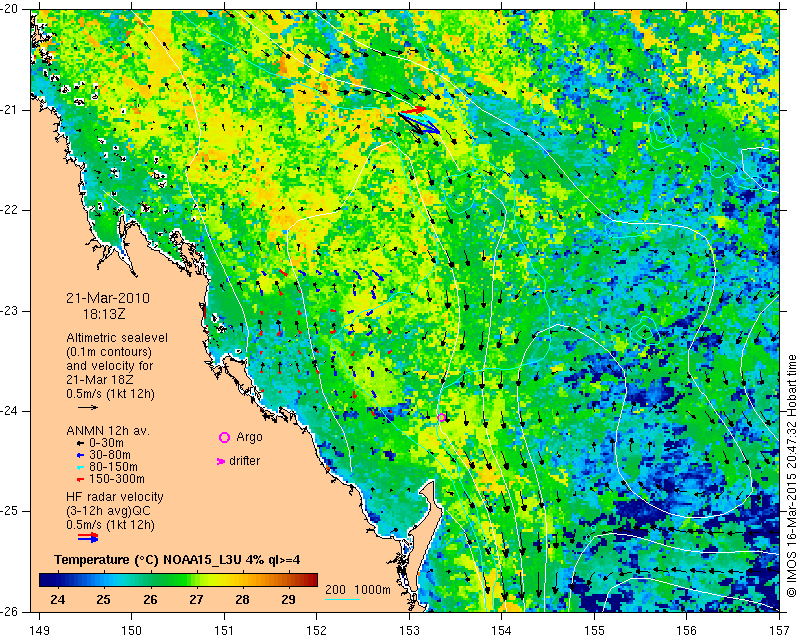The image size is (800, 640).
Task: Click the '150-300m' depth label
Action: [117, 479]
